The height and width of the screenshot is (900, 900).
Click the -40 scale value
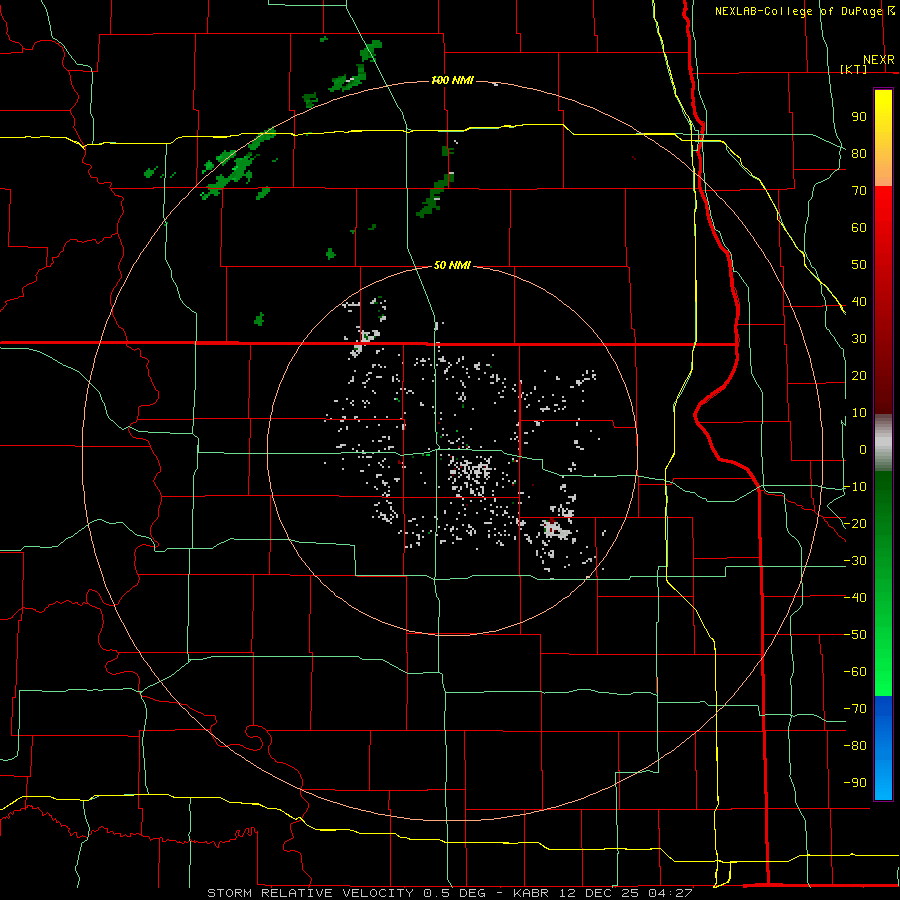(855, 598)
